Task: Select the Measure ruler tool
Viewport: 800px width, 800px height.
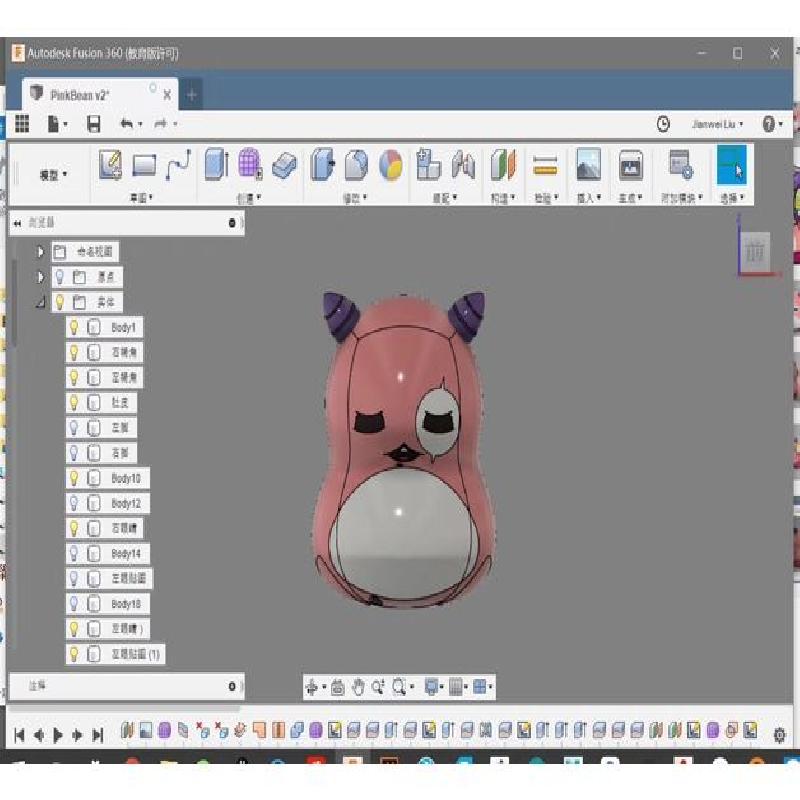Action: coord(544,166)
